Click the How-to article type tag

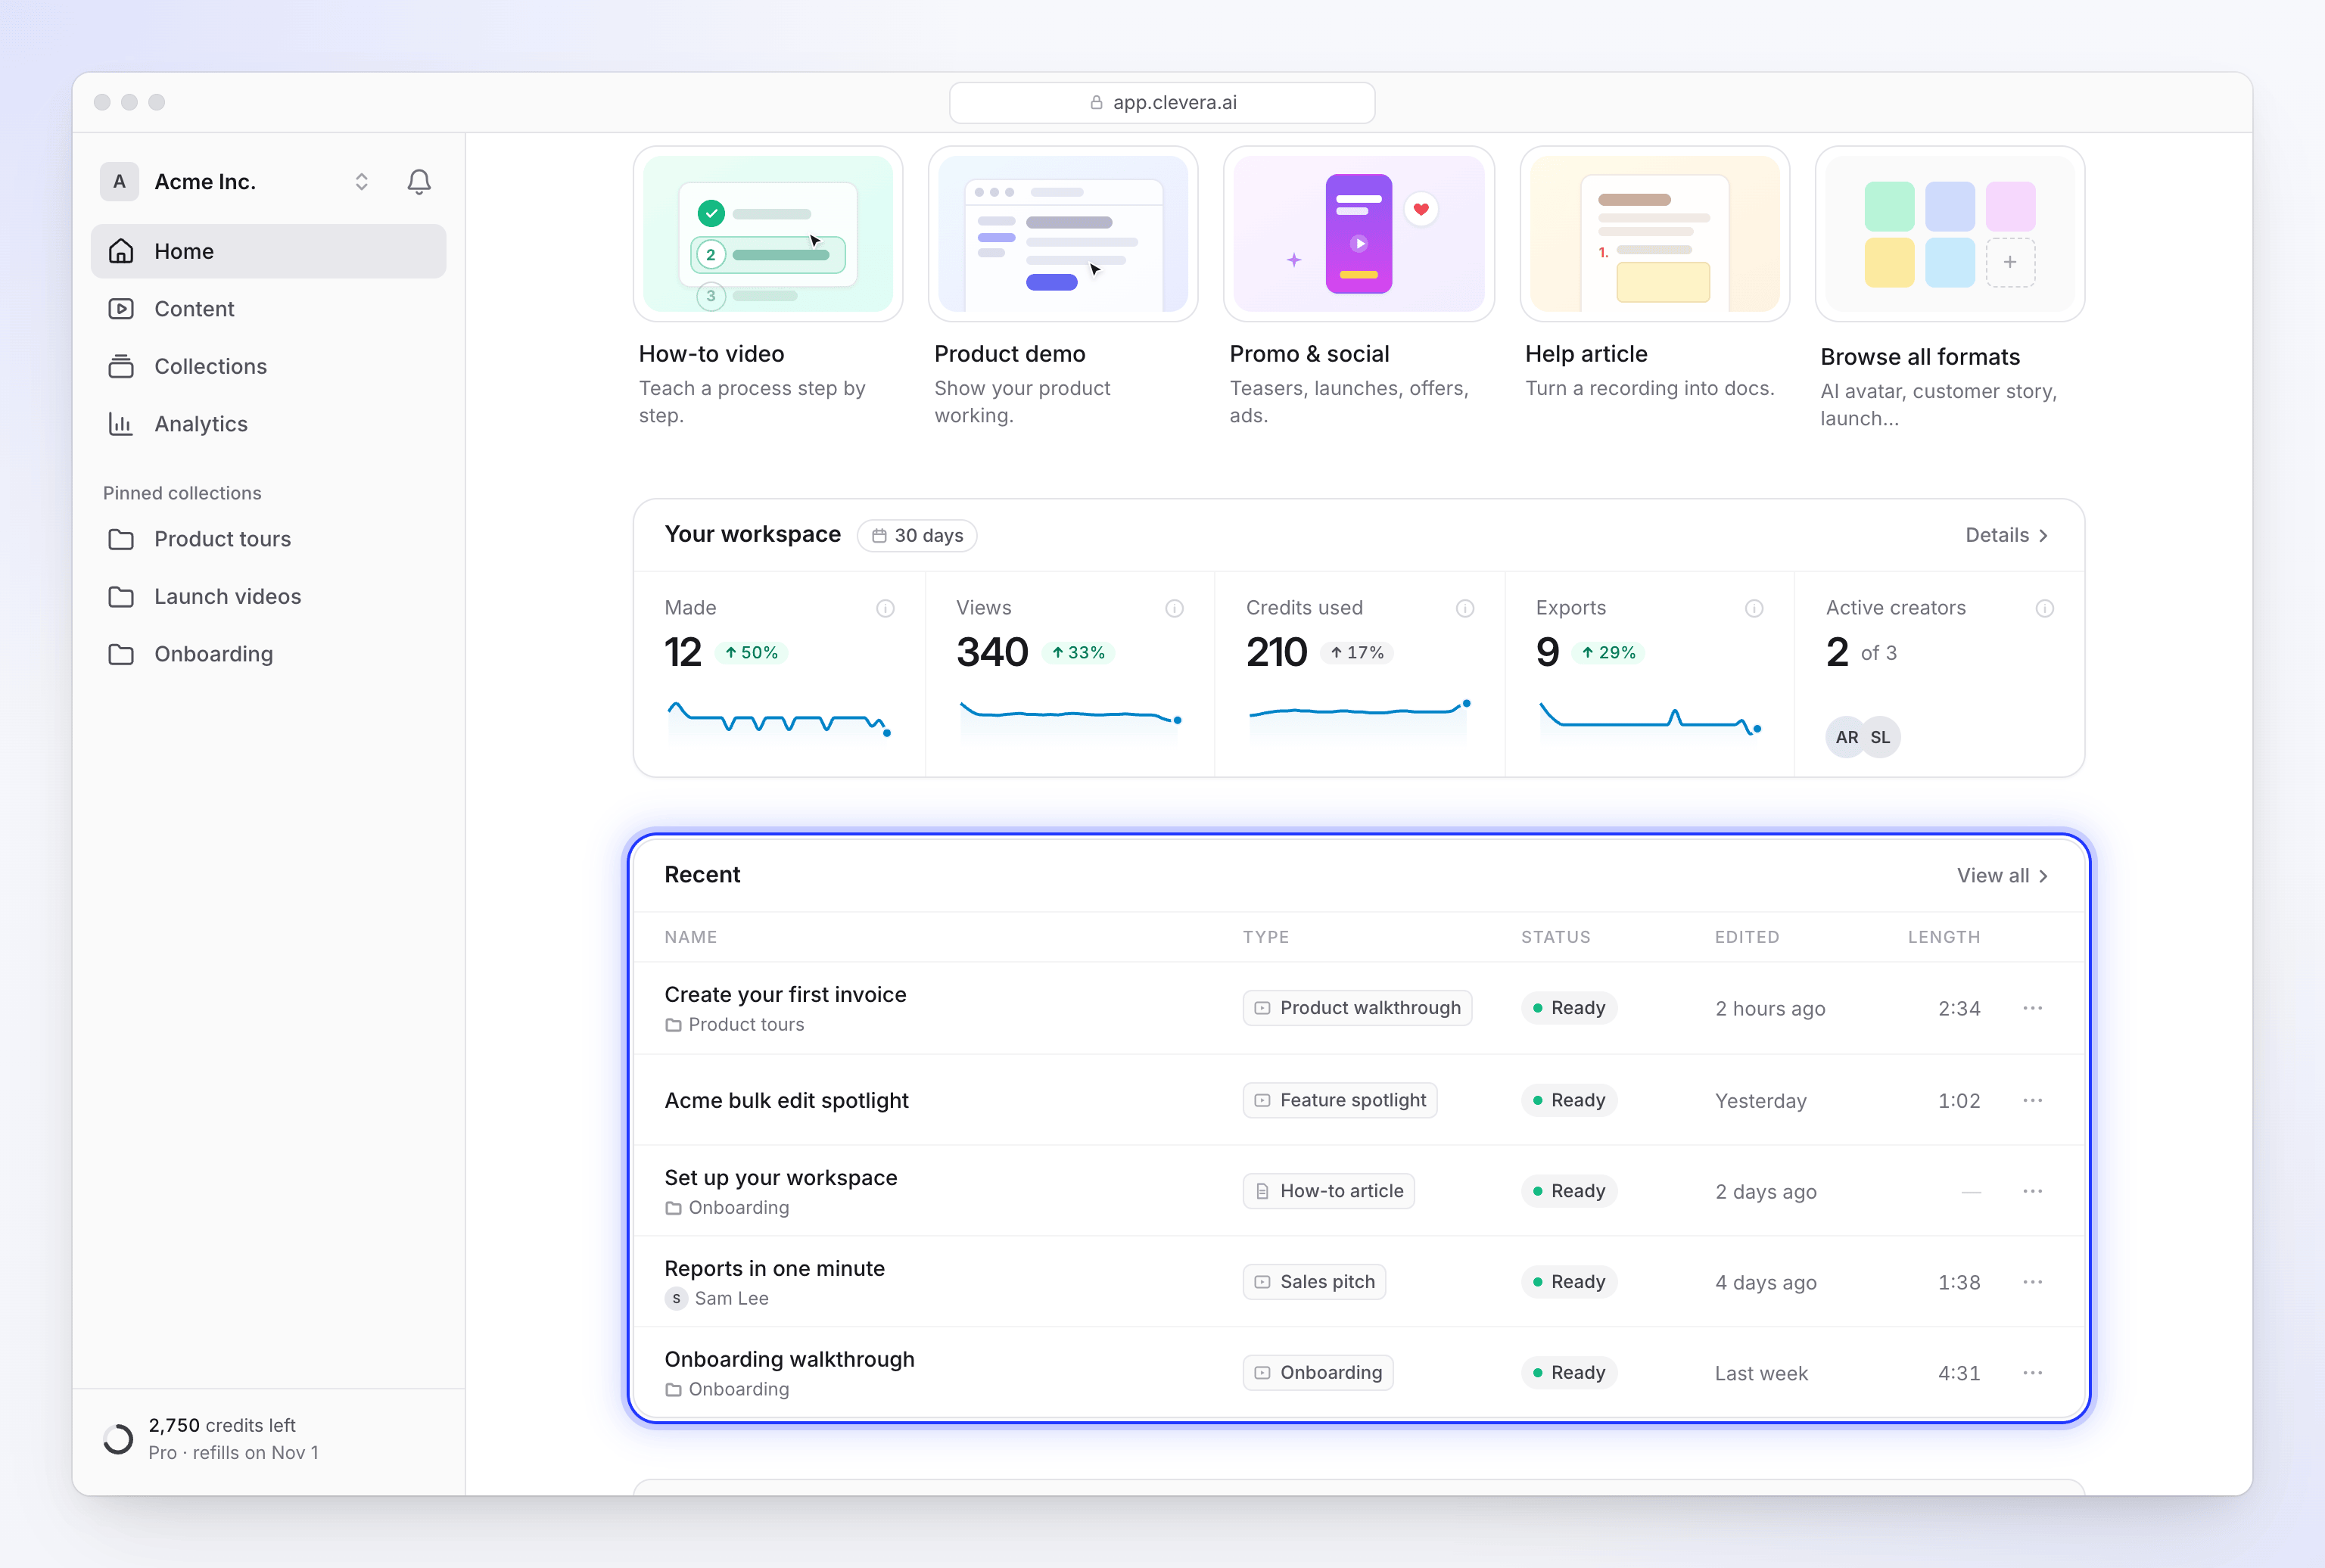pyautogui.click(x=1328, y=1191)
